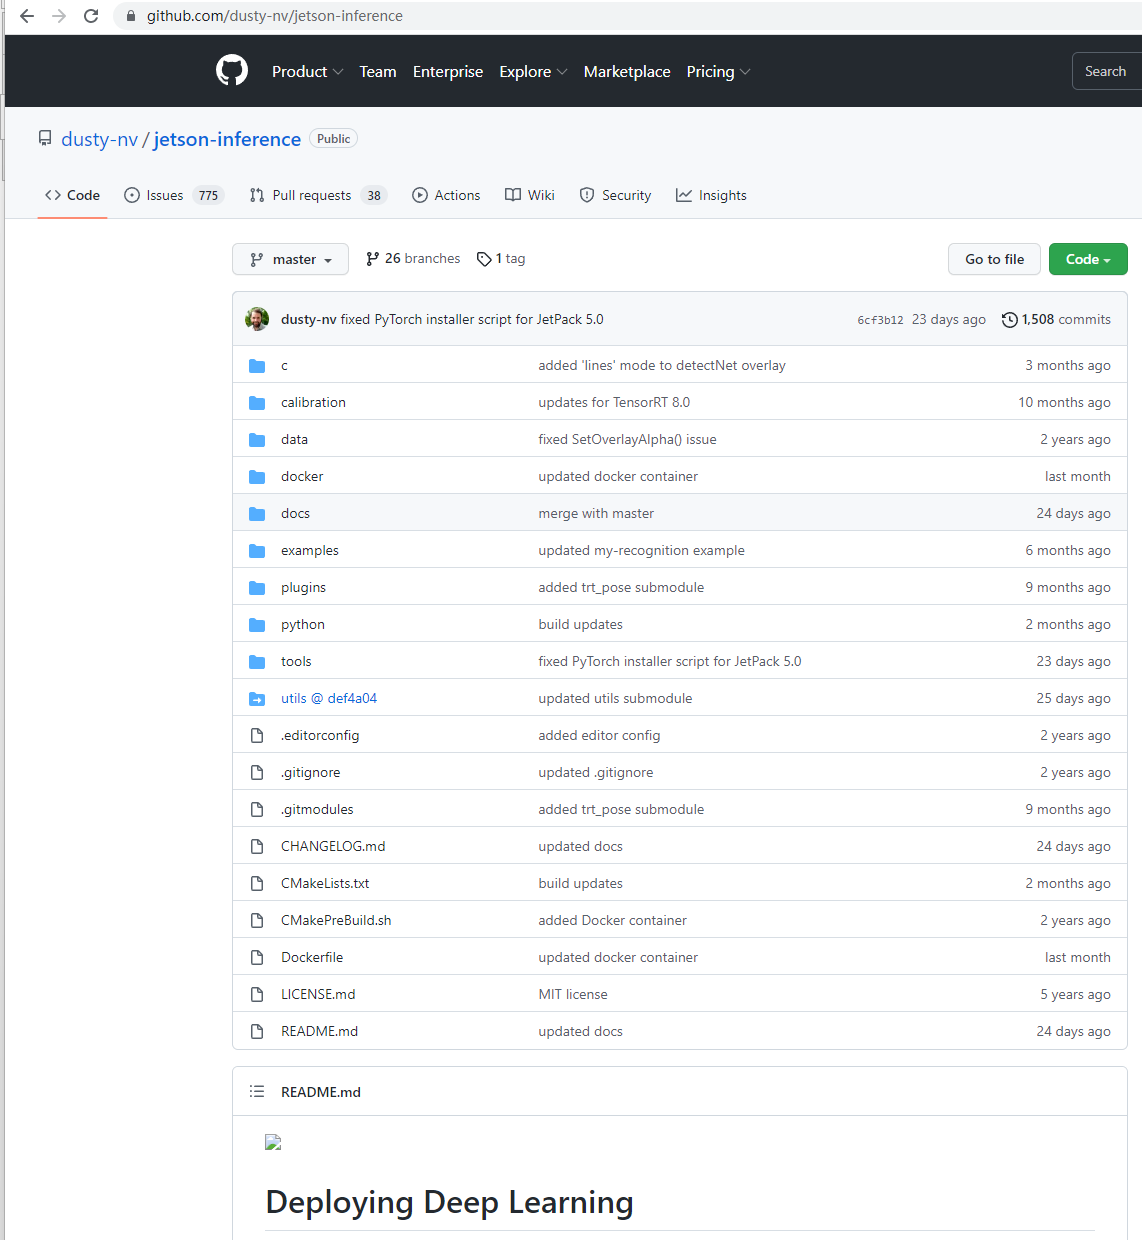Click the GitHub Octocat logo
Viewport: 1142px width, 1240px height.
click(x=232, y=71)
